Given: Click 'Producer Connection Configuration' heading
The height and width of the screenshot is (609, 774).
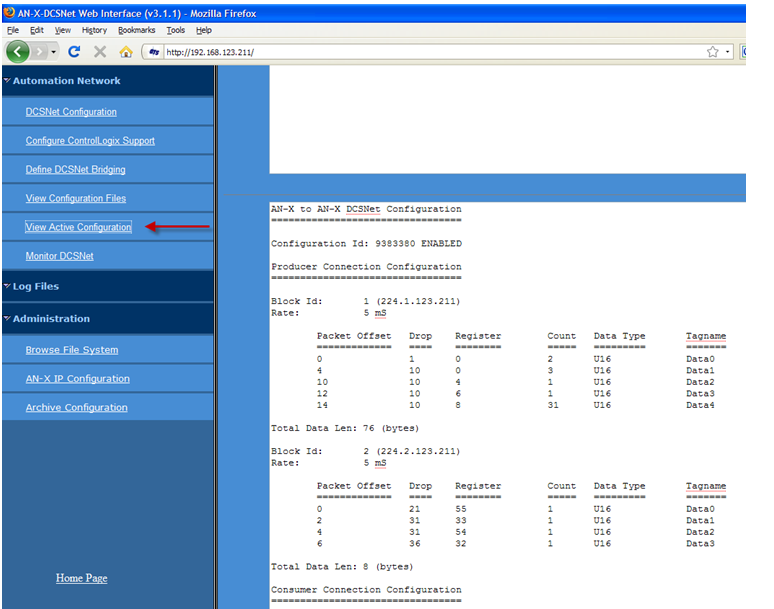Looking at the screenshot, I should (366, 267).
